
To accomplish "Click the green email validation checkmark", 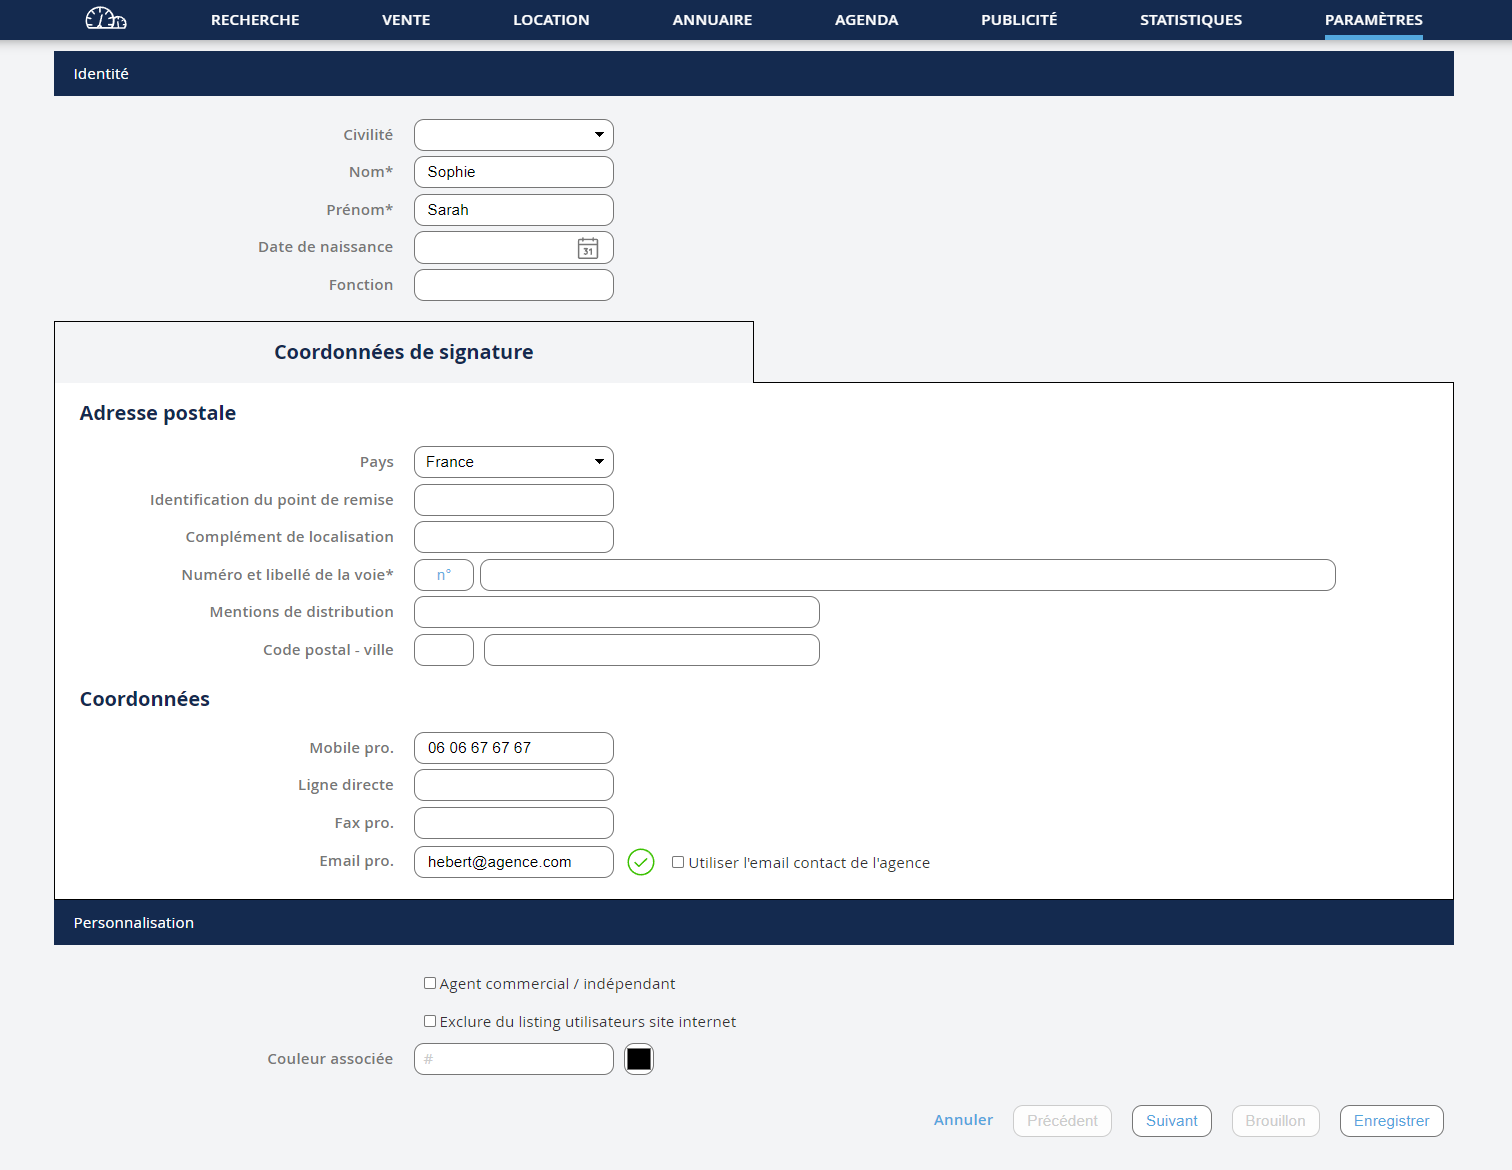I will (x=641, y=862).
